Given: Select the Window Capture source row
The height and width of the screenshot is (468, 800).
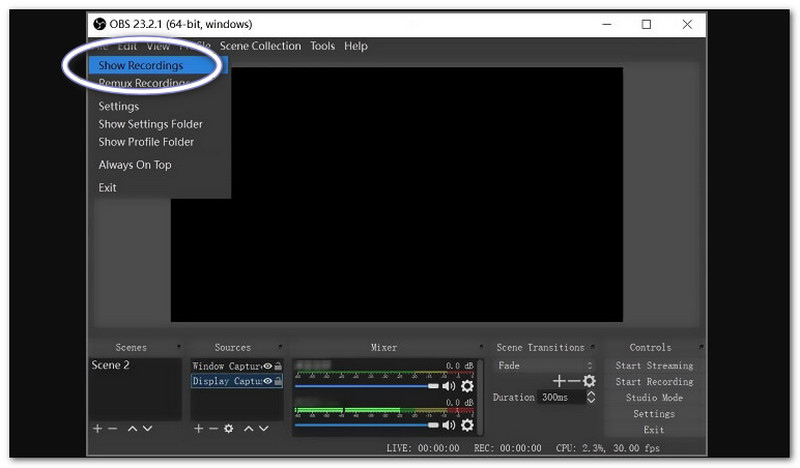Looking at the screenshot, I should pos(237,366).
